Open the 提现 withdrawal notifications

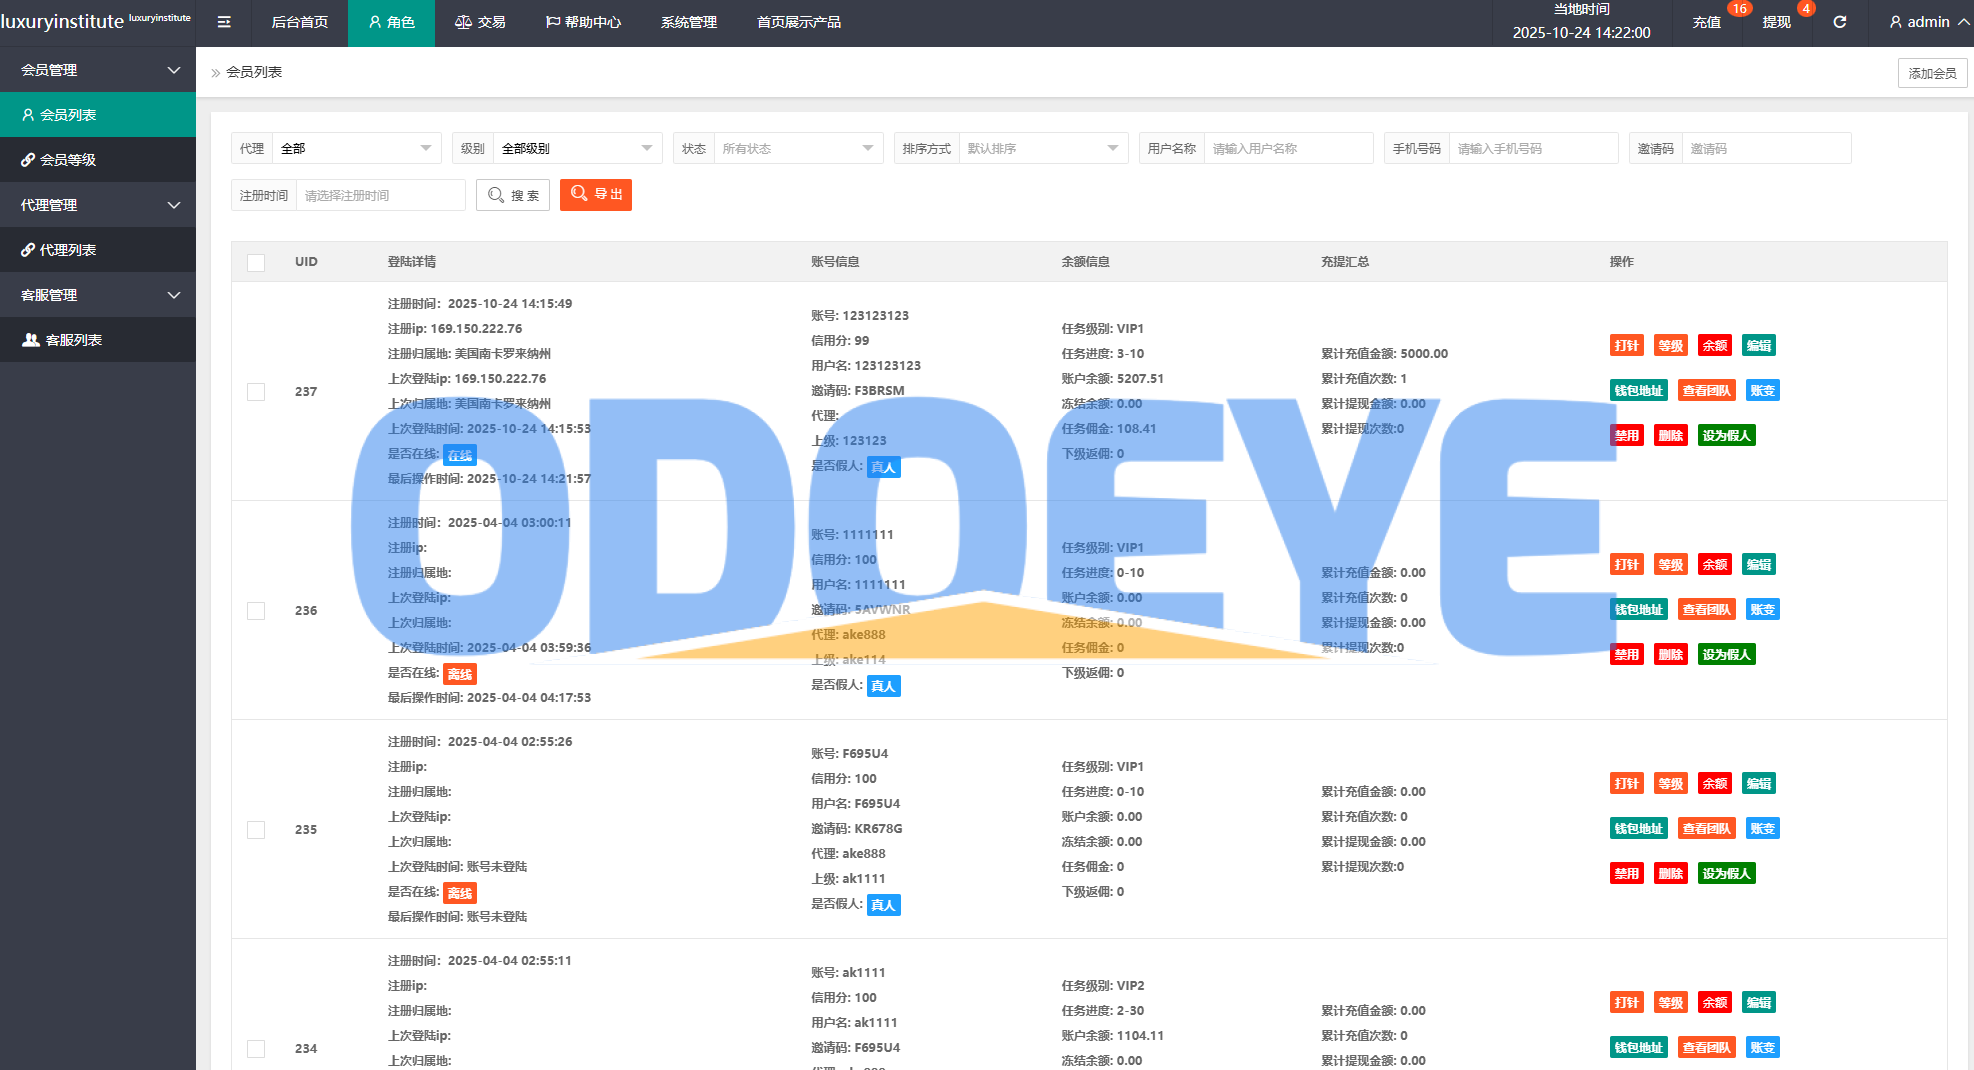tap(1776, 22)
